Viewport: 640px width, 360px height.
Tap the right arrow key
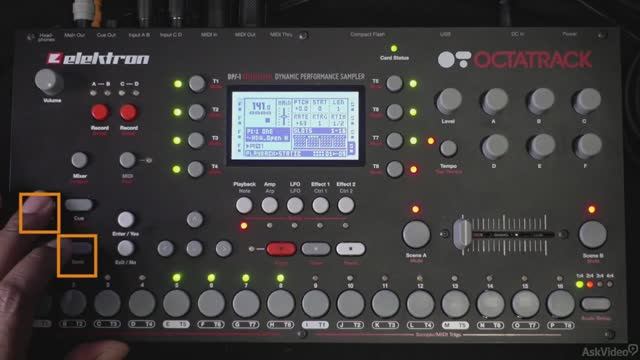coord(224,248)
